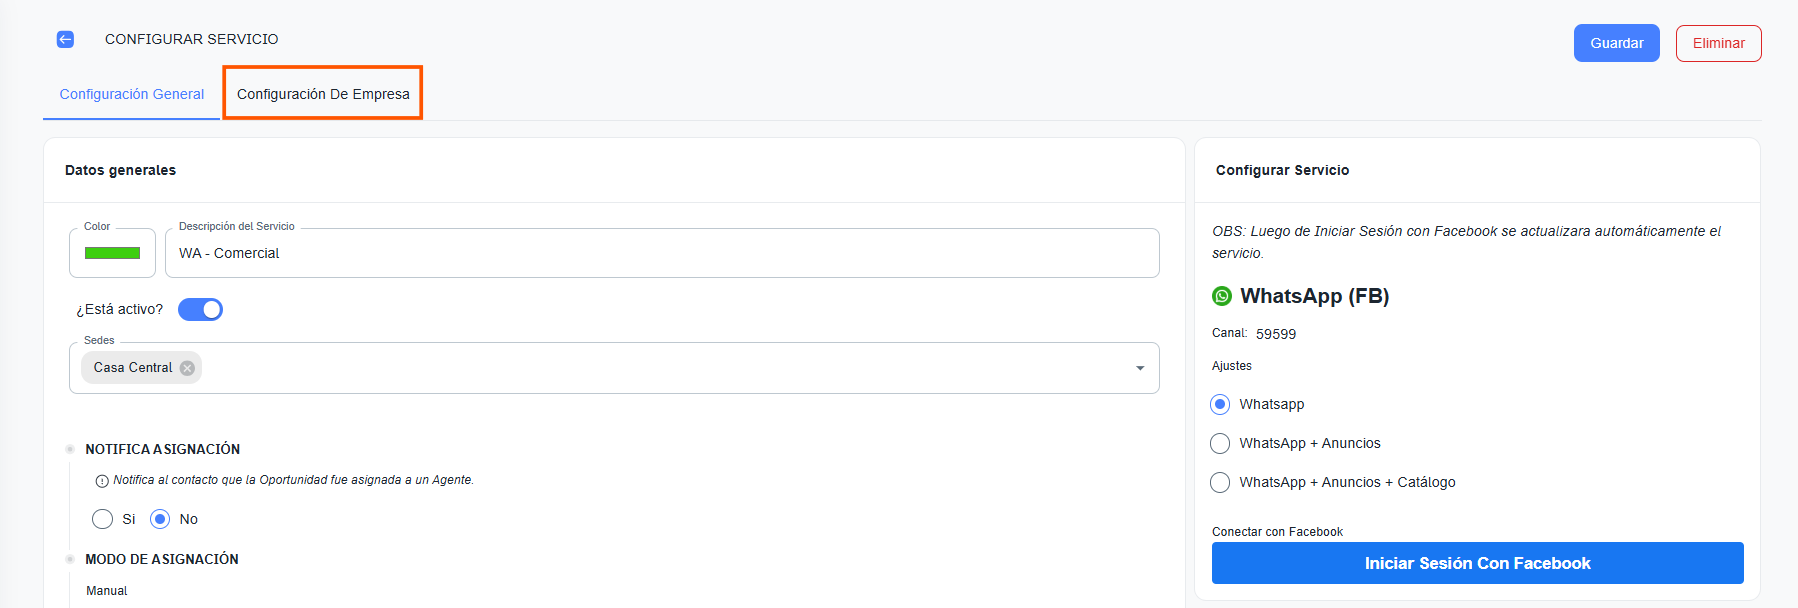Click the green Color swatch
Screen dimensions: 1798x608
point(112,253)
